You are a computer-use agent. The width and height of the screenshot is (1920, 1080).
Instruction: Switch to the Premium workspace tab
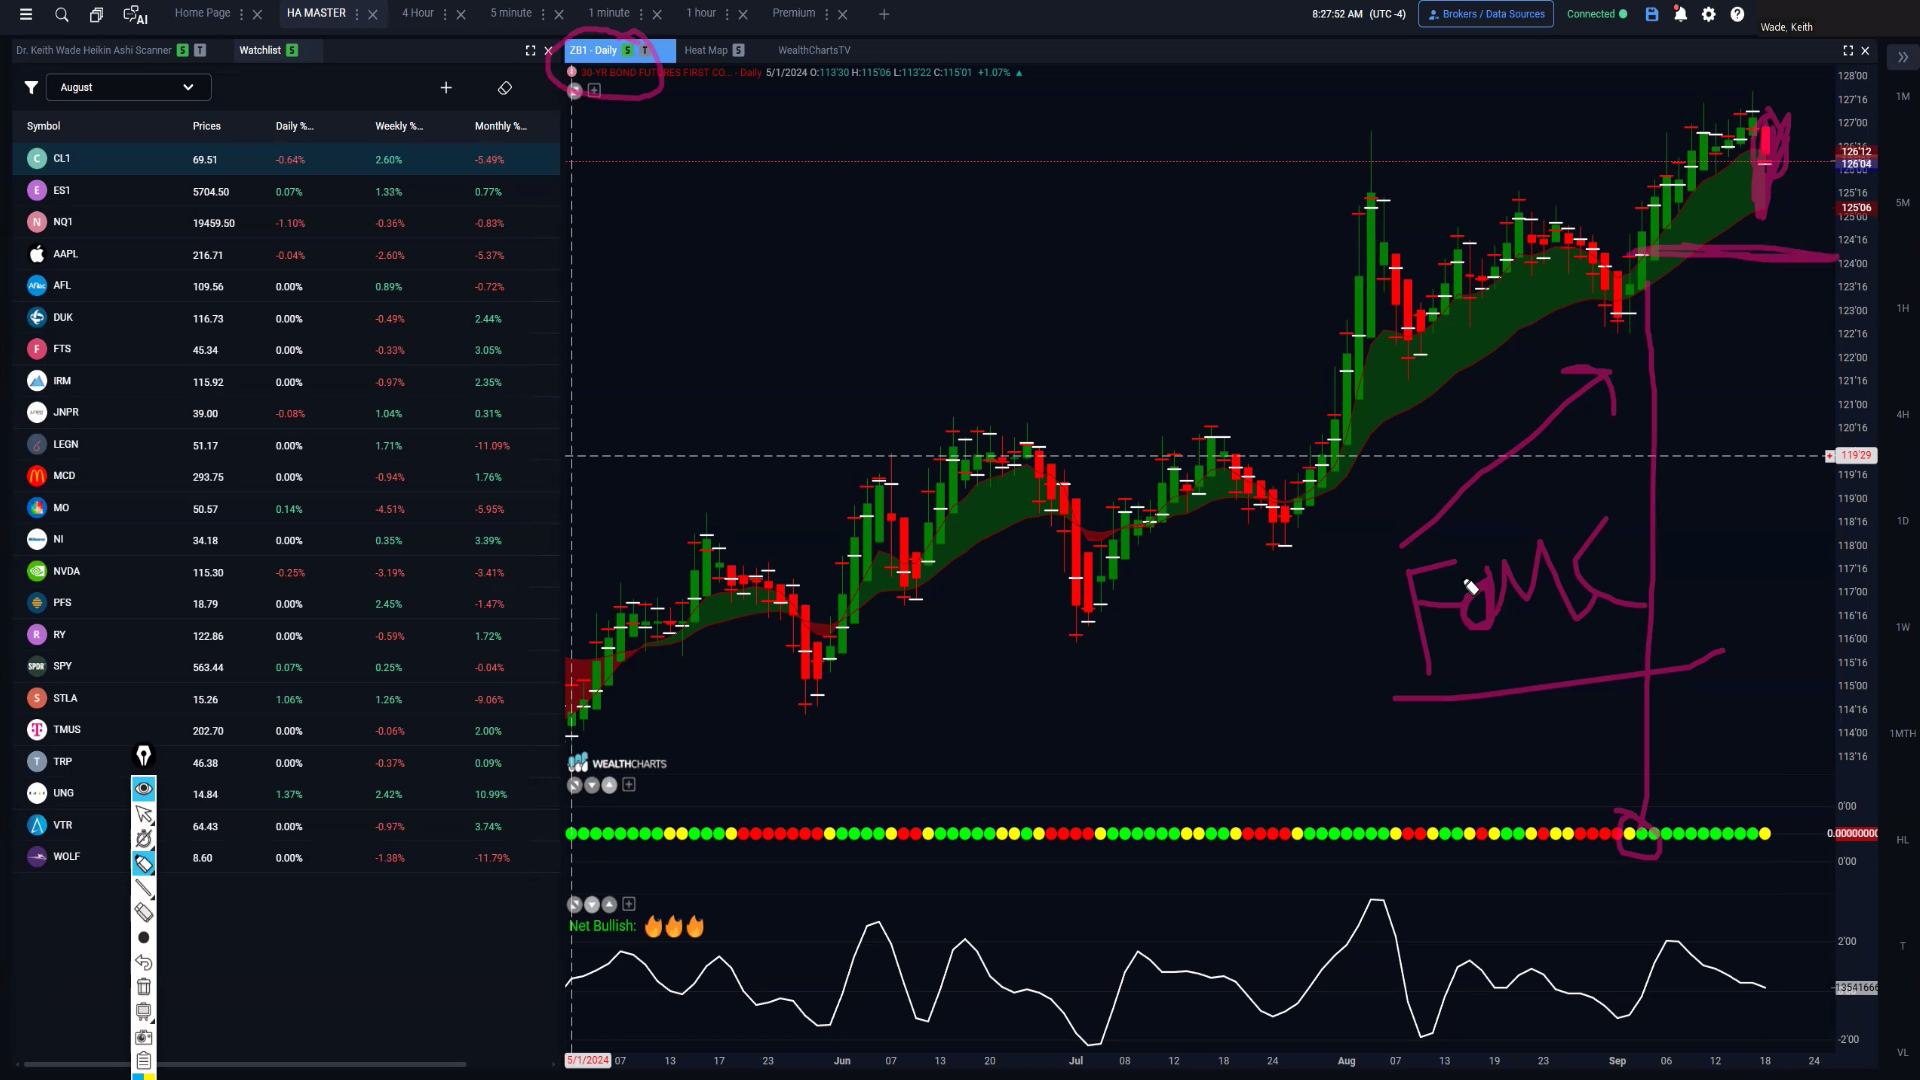pyautogui.click(x=794, y=13)
